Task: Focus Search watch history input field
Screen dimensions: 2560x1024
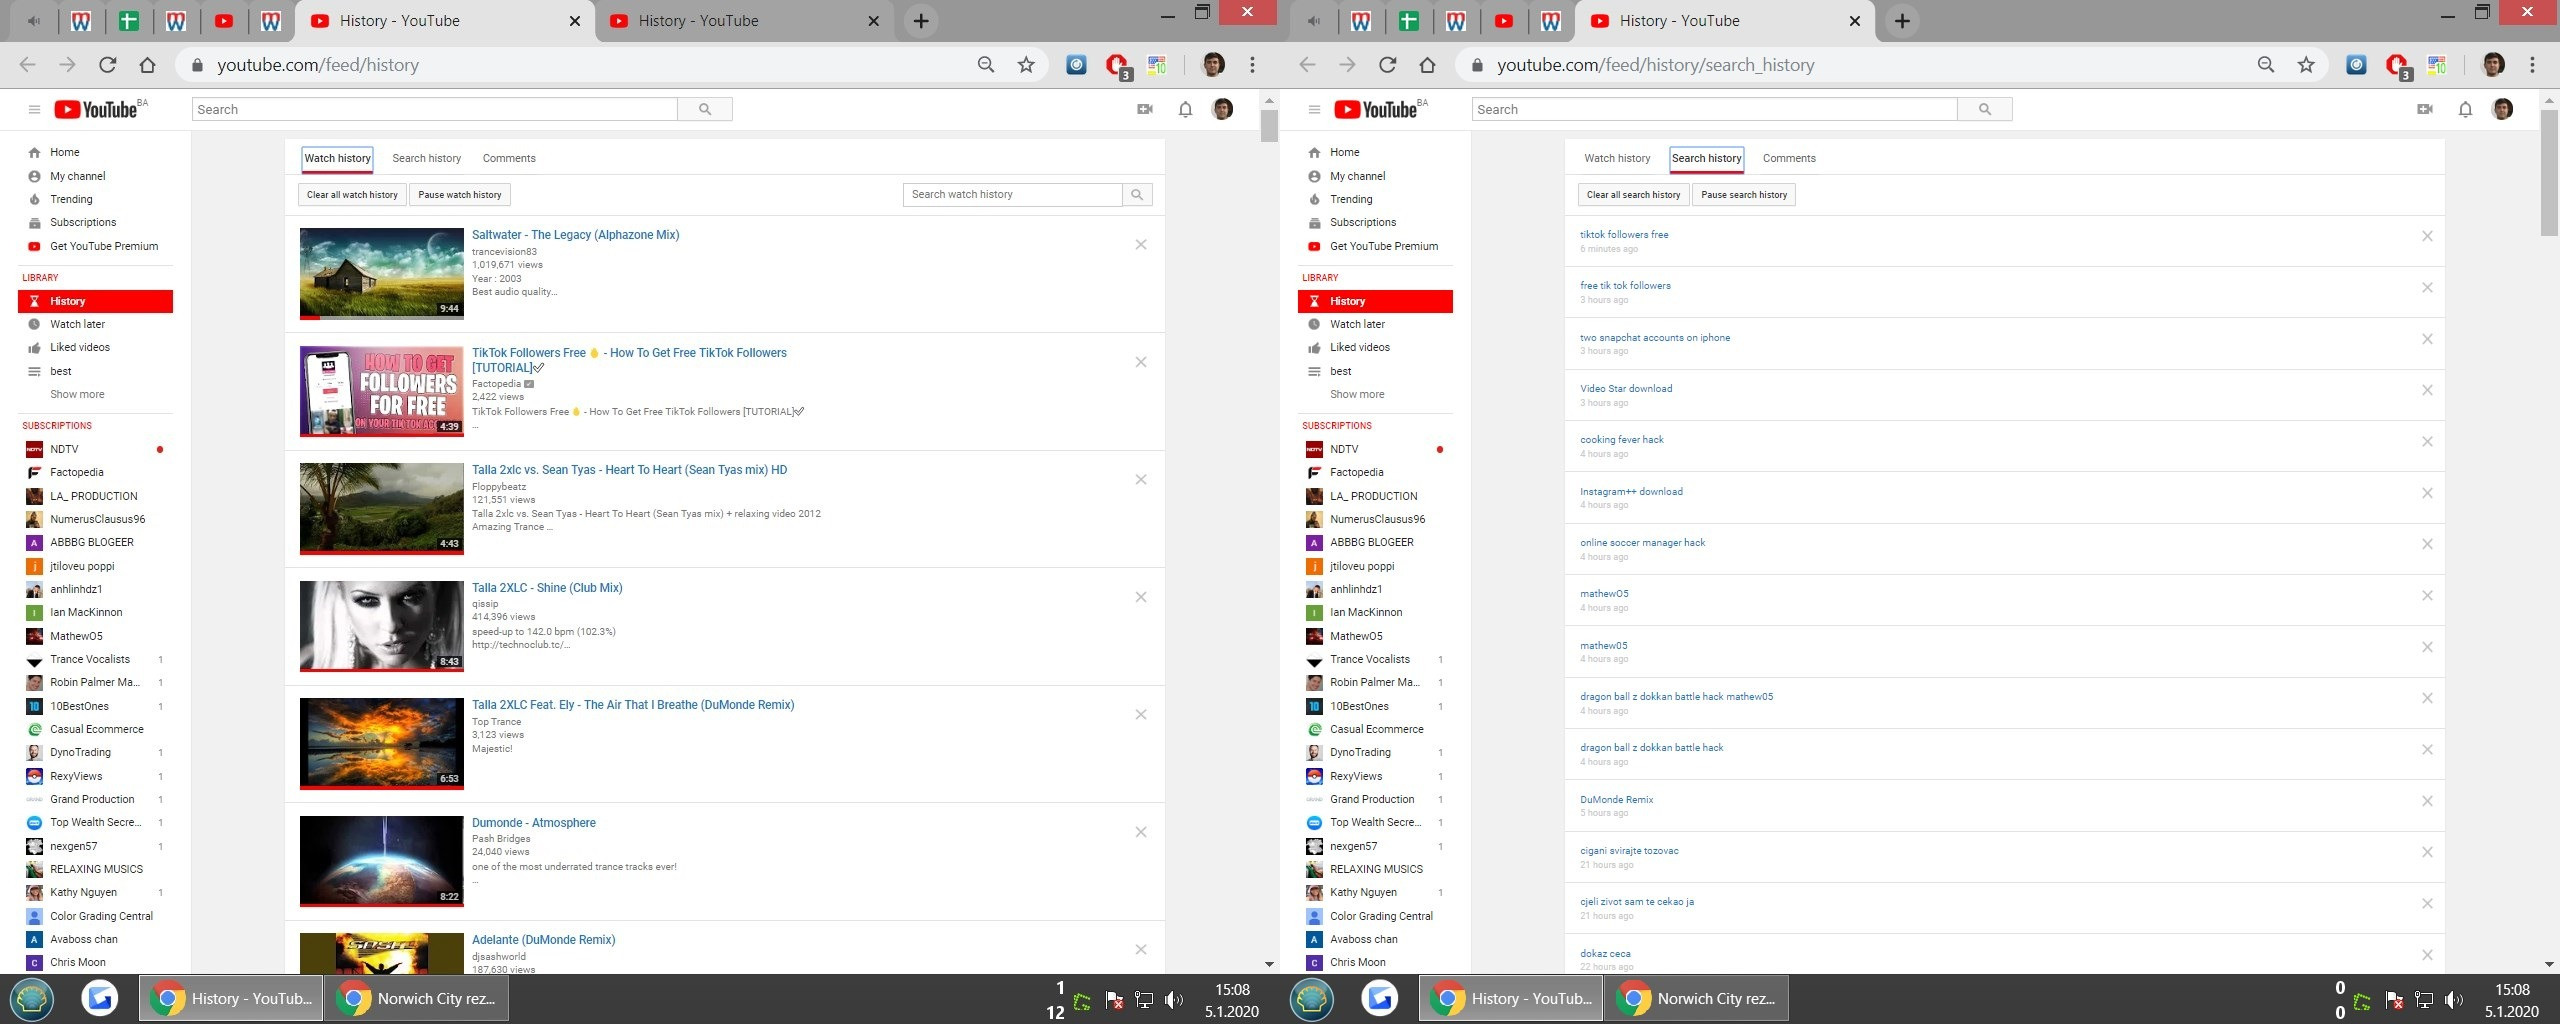Action: (1012, 195)
